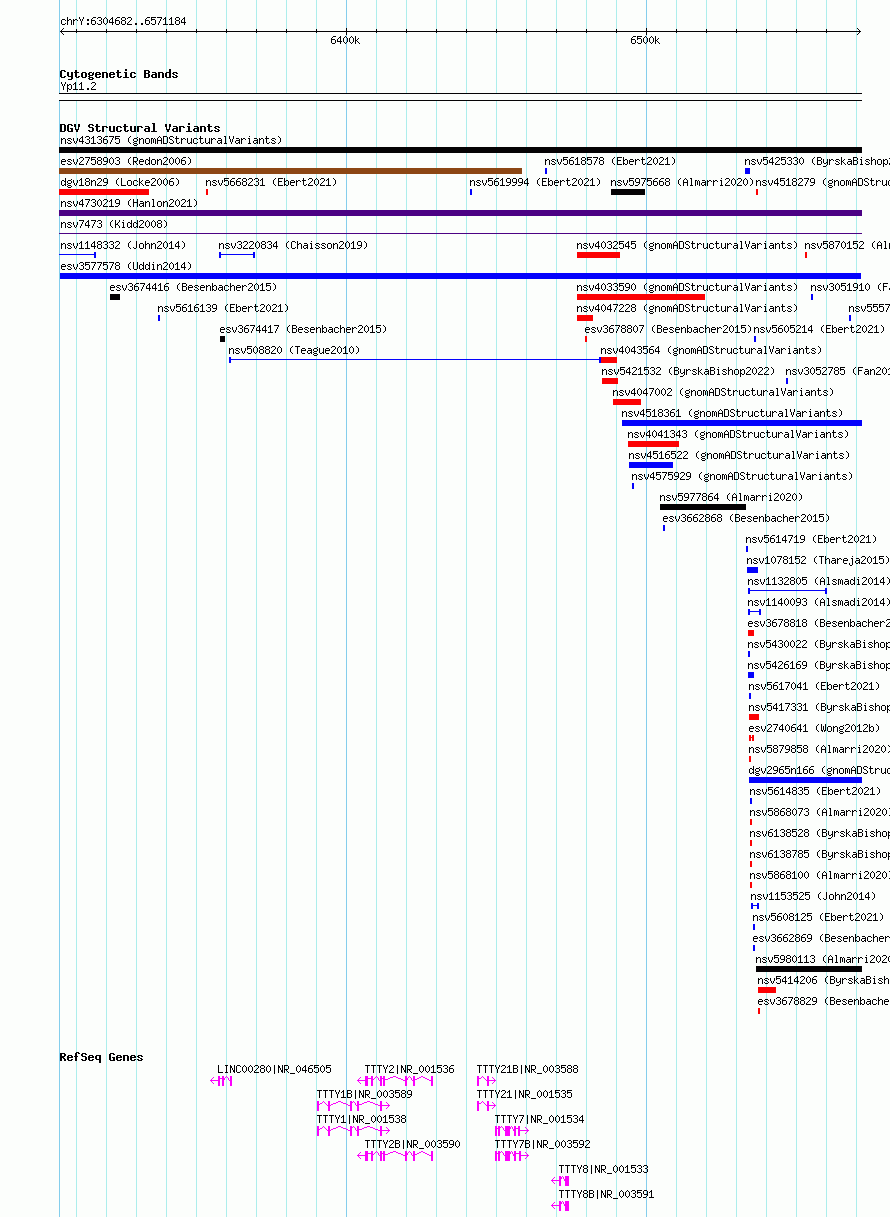
Task: Open variant nsv3220834 (Chaisson2019) label
Action: coord(293,245)
